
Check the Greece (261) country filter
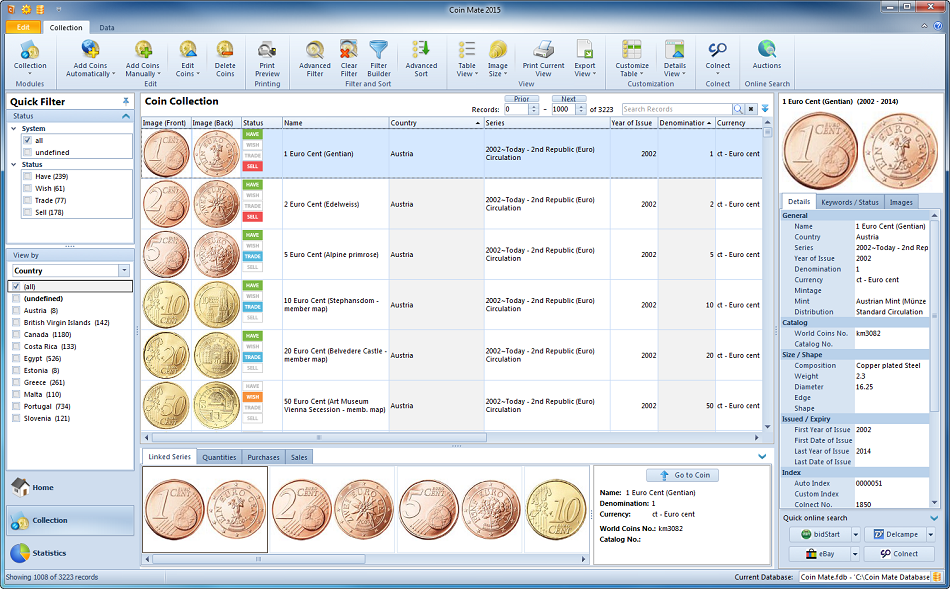16,382
